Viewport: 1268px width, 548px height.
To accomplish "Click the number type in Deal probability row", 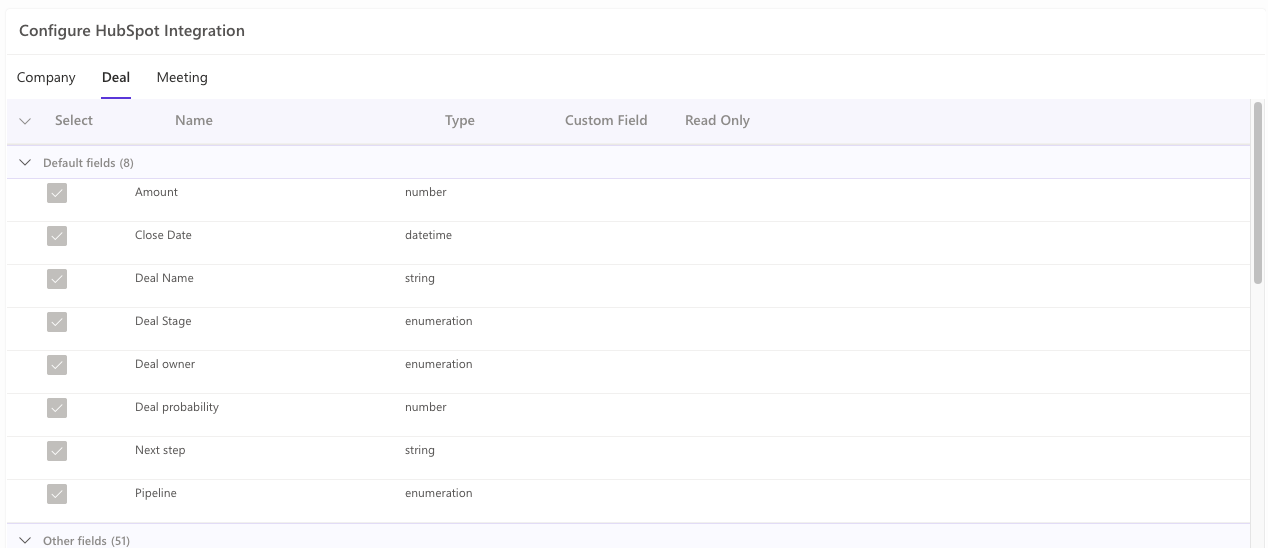I will point(426,407).
